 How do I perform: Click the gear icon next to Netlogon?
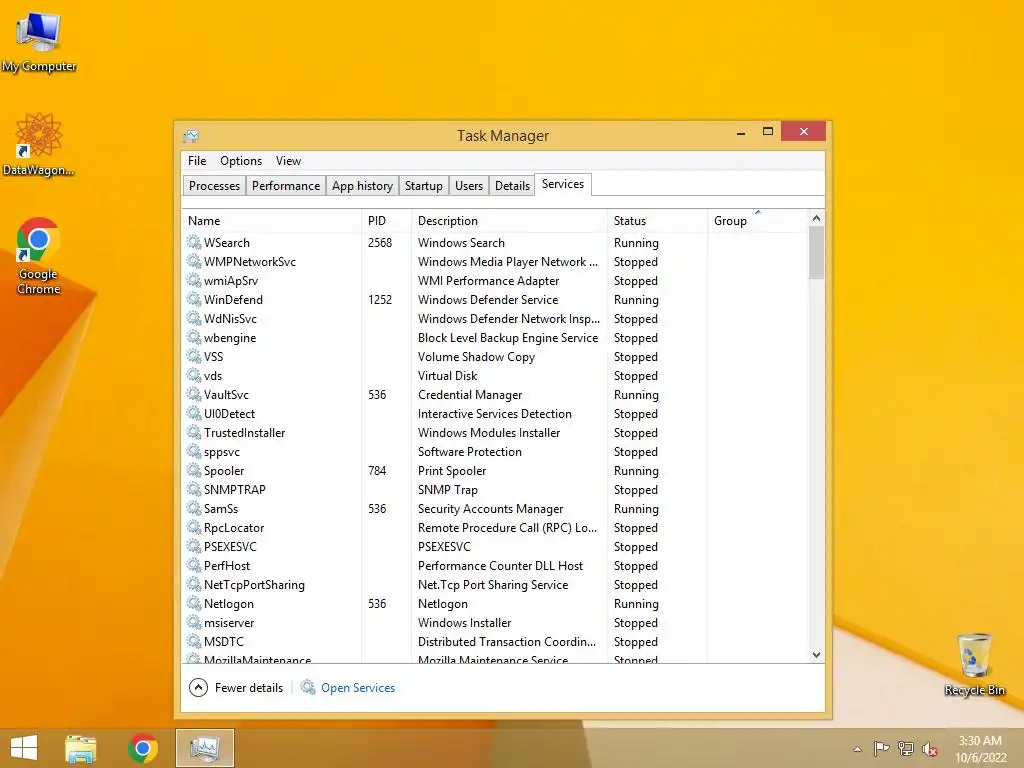pyautogui.click(x=194, y=603)
